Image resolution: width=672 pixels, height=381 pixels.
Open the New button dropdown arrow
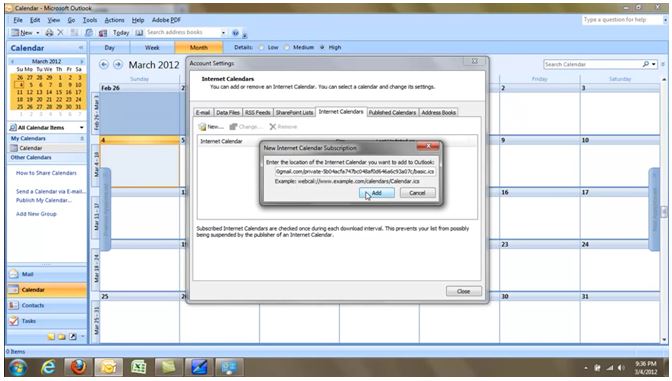38,33
